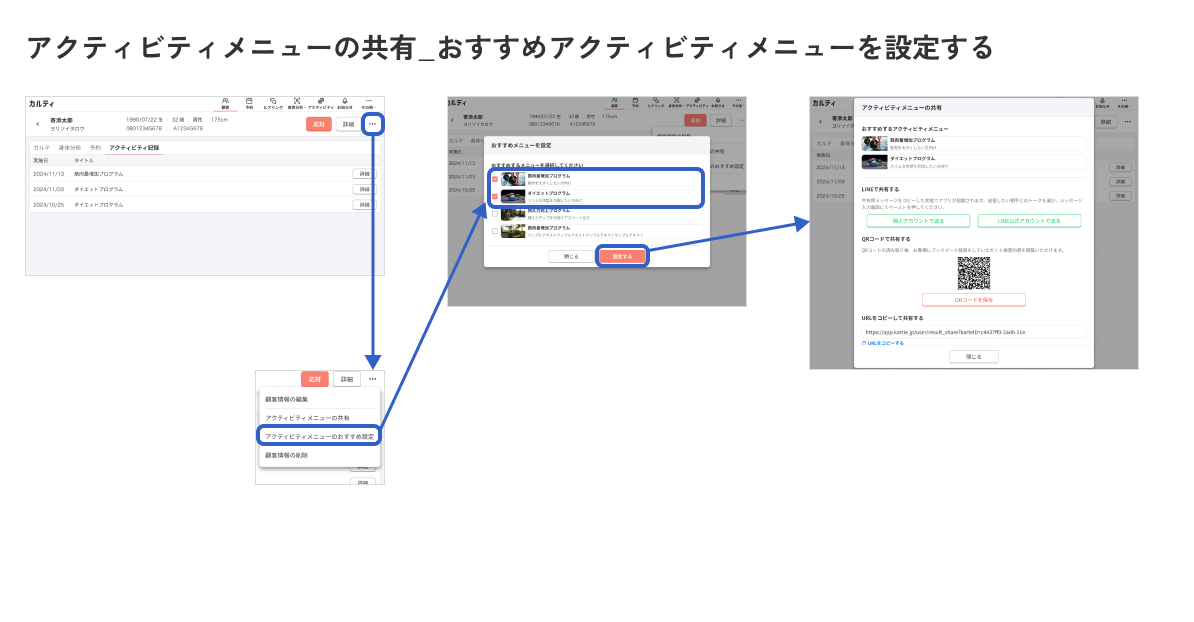This screenshot has height=622, width=1194.
Task: Check the third program checkbox in the dialog
Action: pyautogui.click(x=494, y=214)
